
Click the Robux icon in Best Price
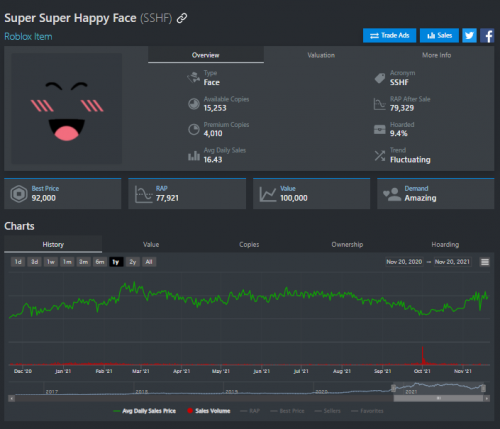[x=19, y=194]
